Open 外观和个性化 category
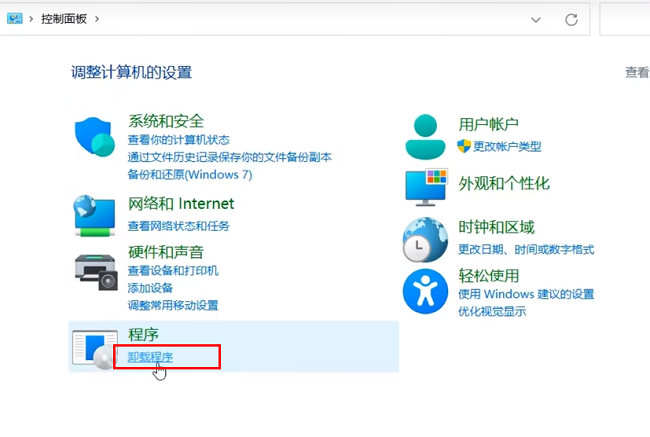Screen dimensions: 650x437 (x=504, y=183)
